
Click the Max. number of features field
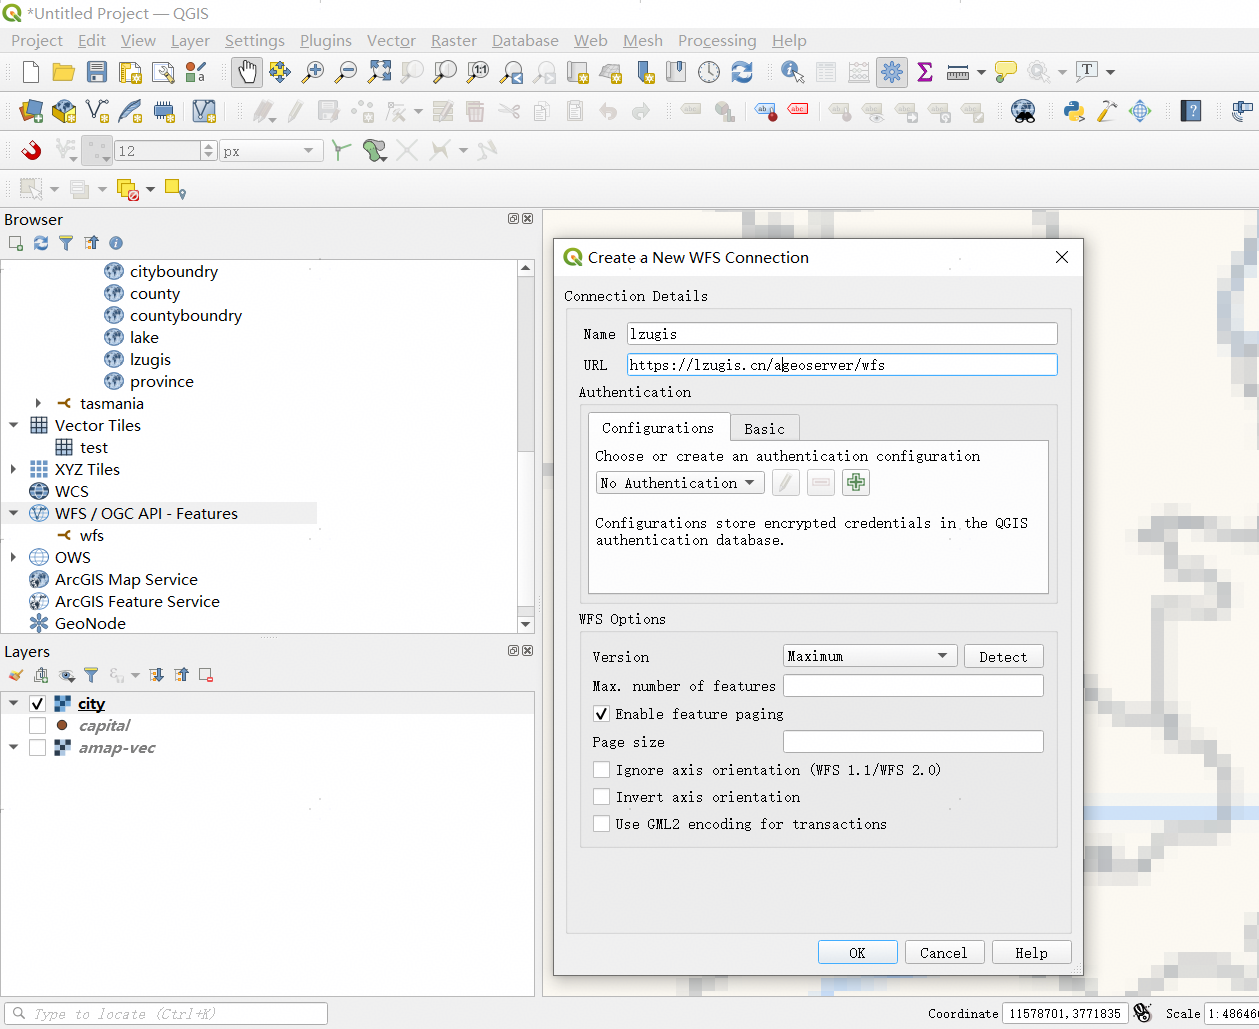[912, 686]
